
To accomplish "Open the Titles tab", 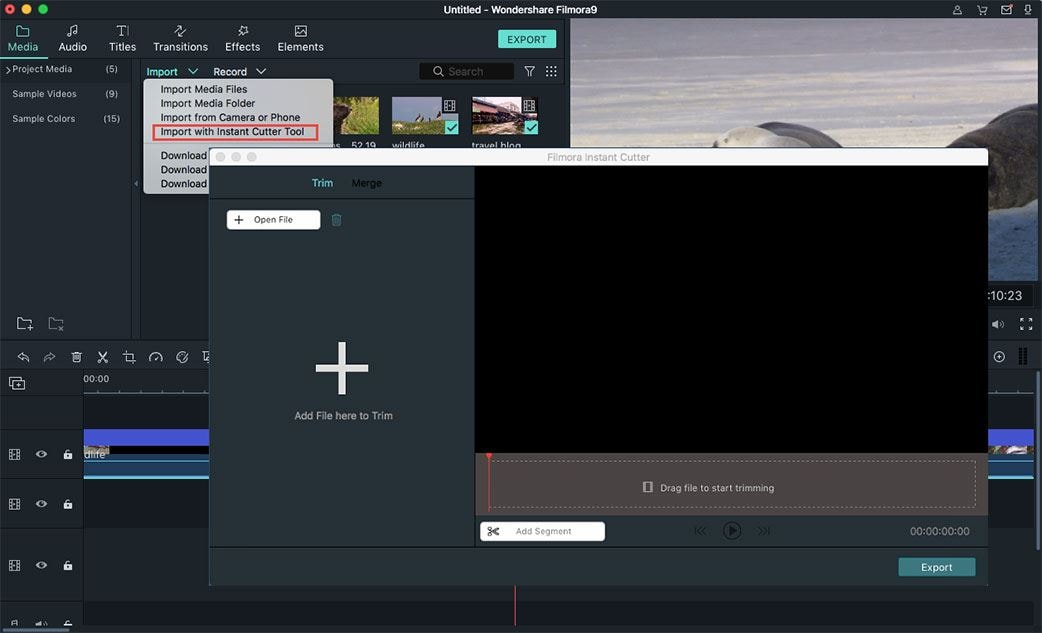I will tap(122, 39).
